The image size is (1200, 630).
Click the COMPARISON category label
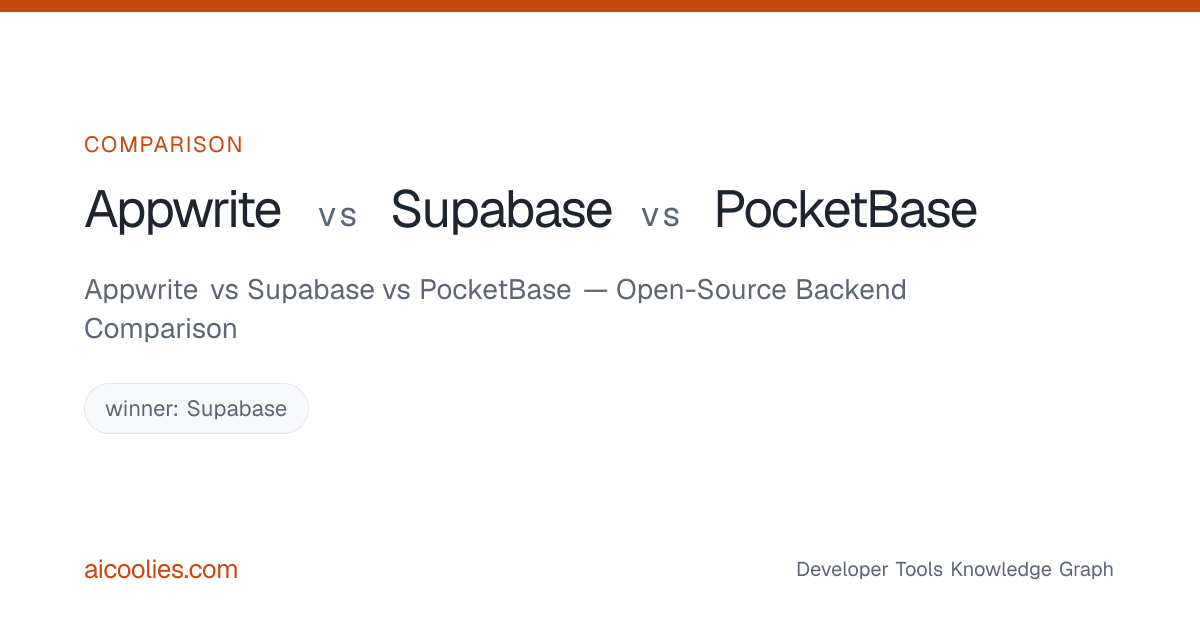coord(163,145)
